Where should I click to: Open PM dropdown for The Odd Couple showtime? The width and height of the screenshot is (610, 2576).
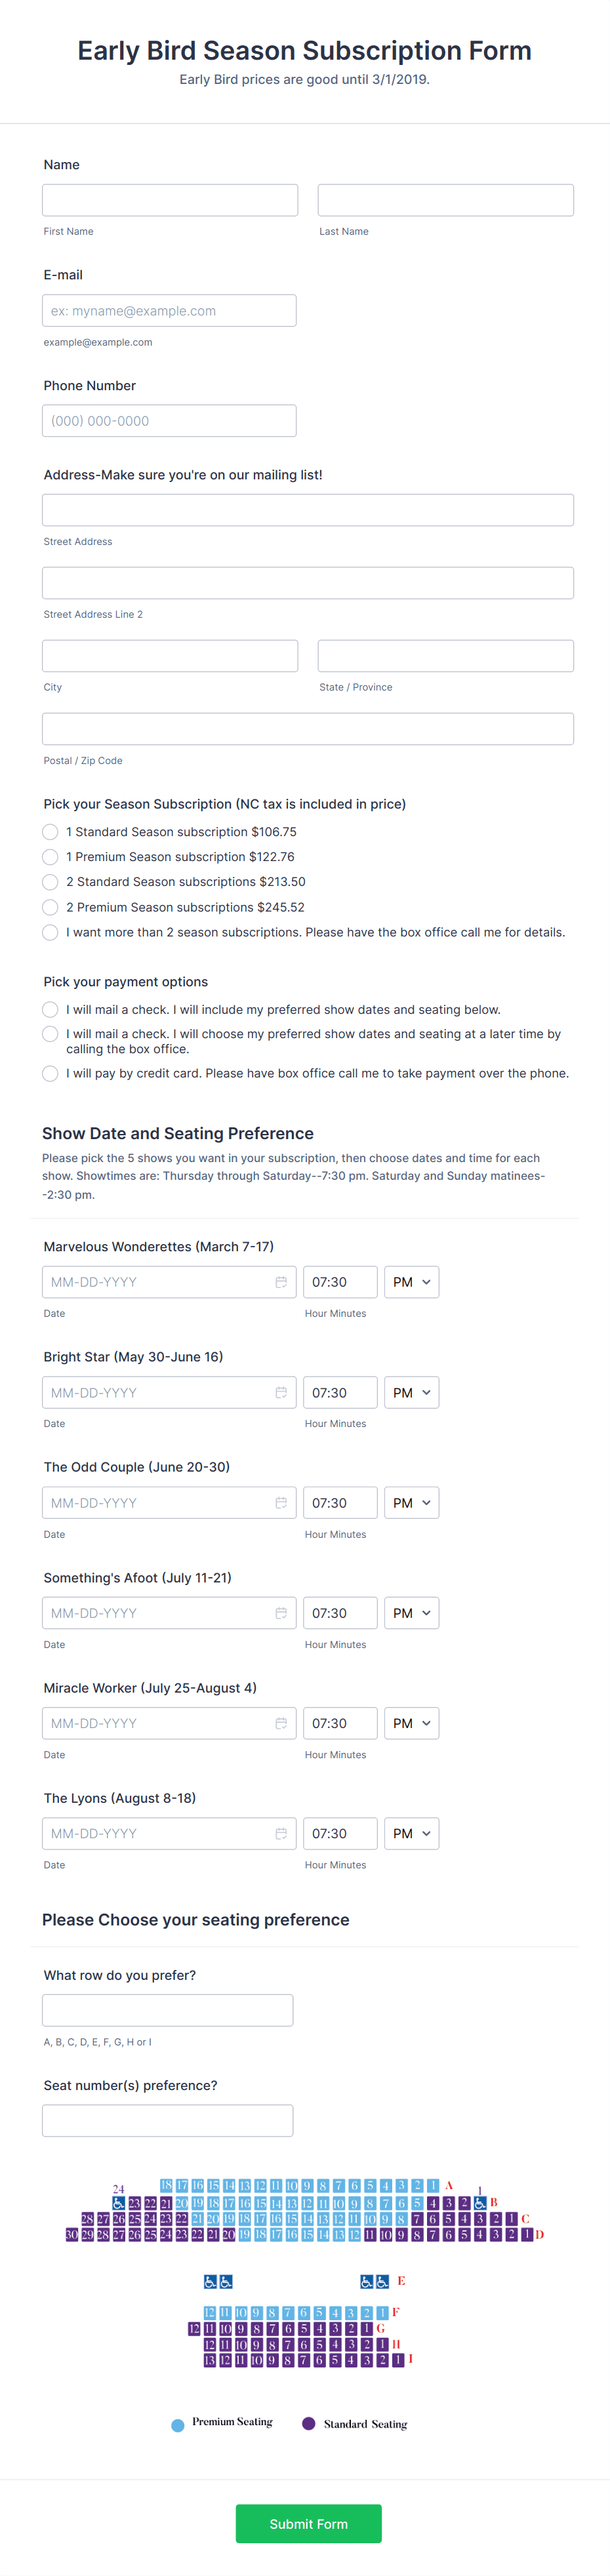(x=411, y=1502)
